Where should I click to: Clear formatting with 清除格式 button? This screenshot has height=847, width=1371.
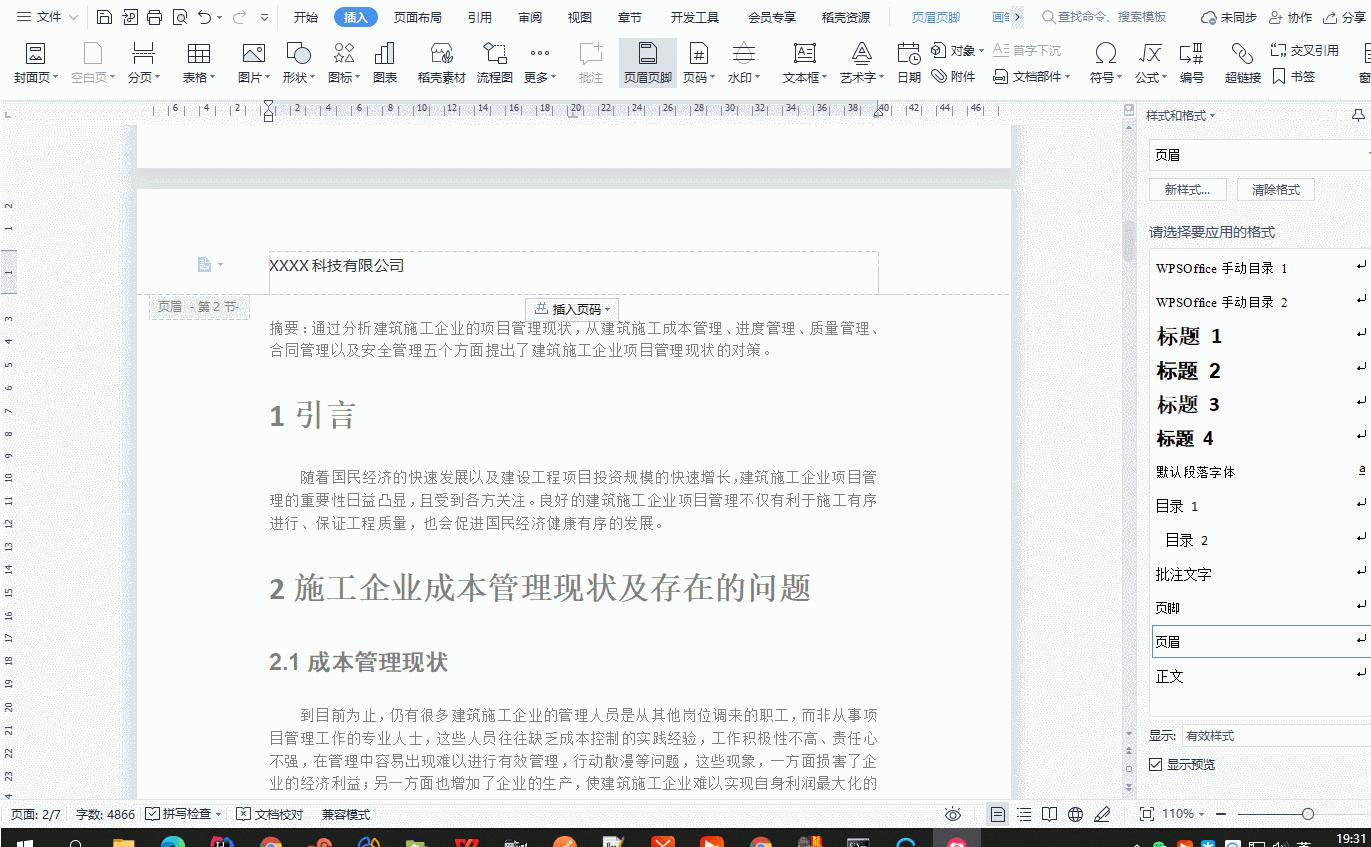(x=1275, y=189)
